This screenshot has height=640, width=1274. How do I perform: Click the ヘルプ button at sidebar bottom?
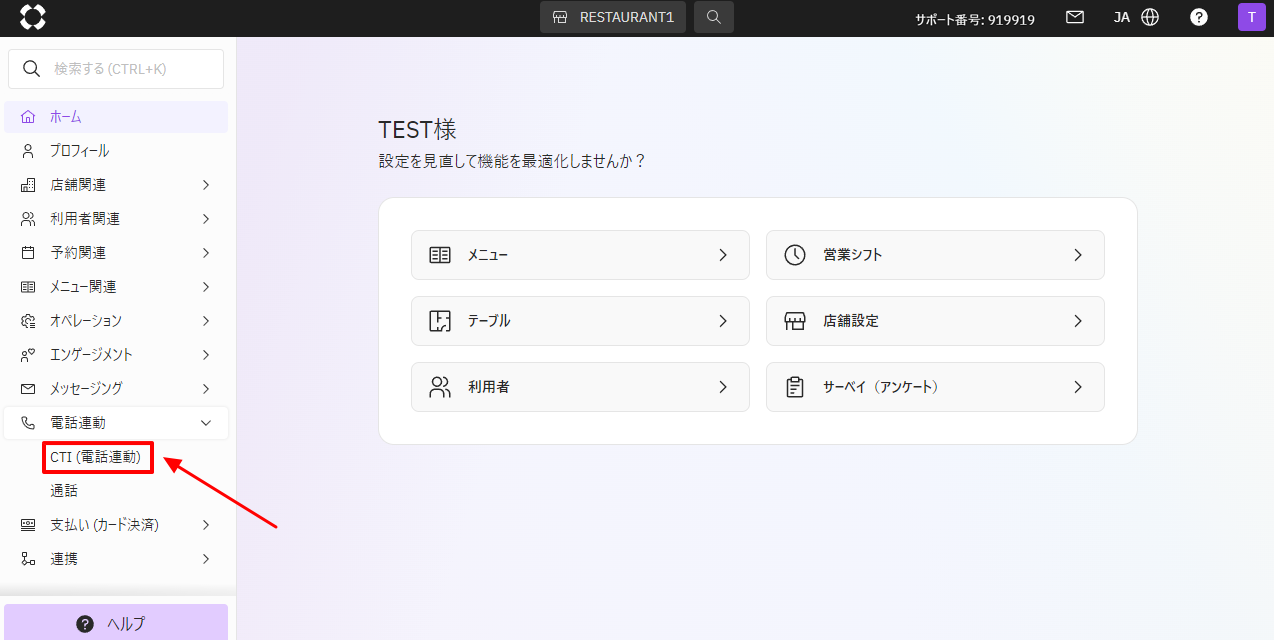tap(116, 623)
